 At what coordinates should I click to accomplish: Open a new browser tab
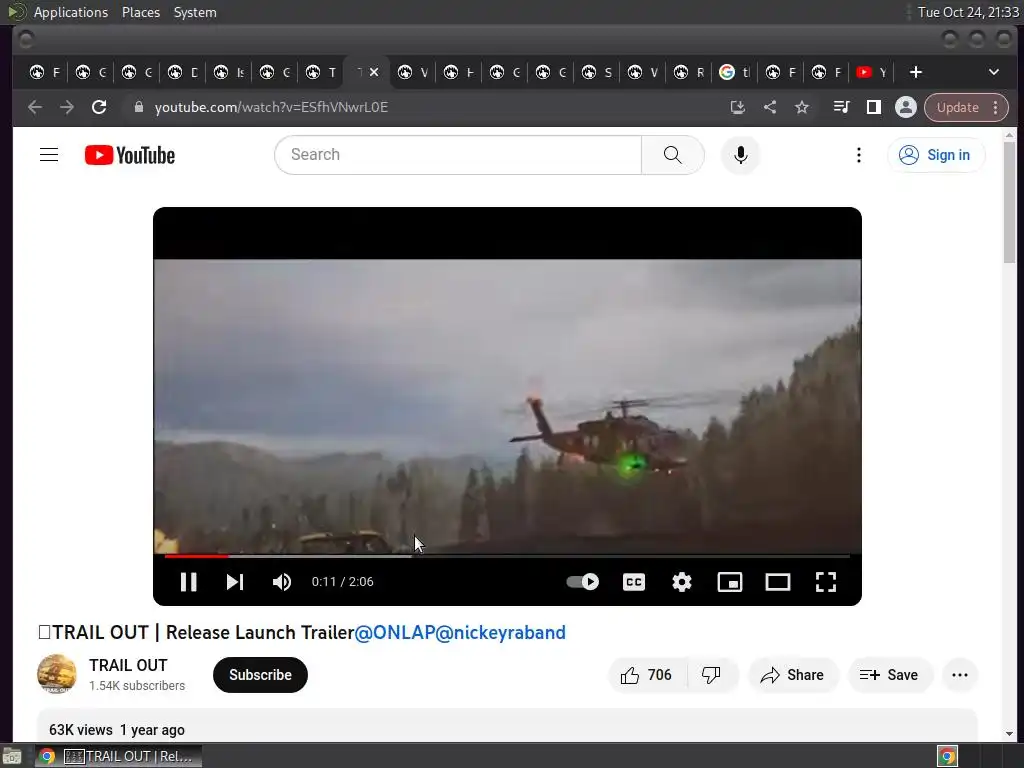(x=916, y=72)
